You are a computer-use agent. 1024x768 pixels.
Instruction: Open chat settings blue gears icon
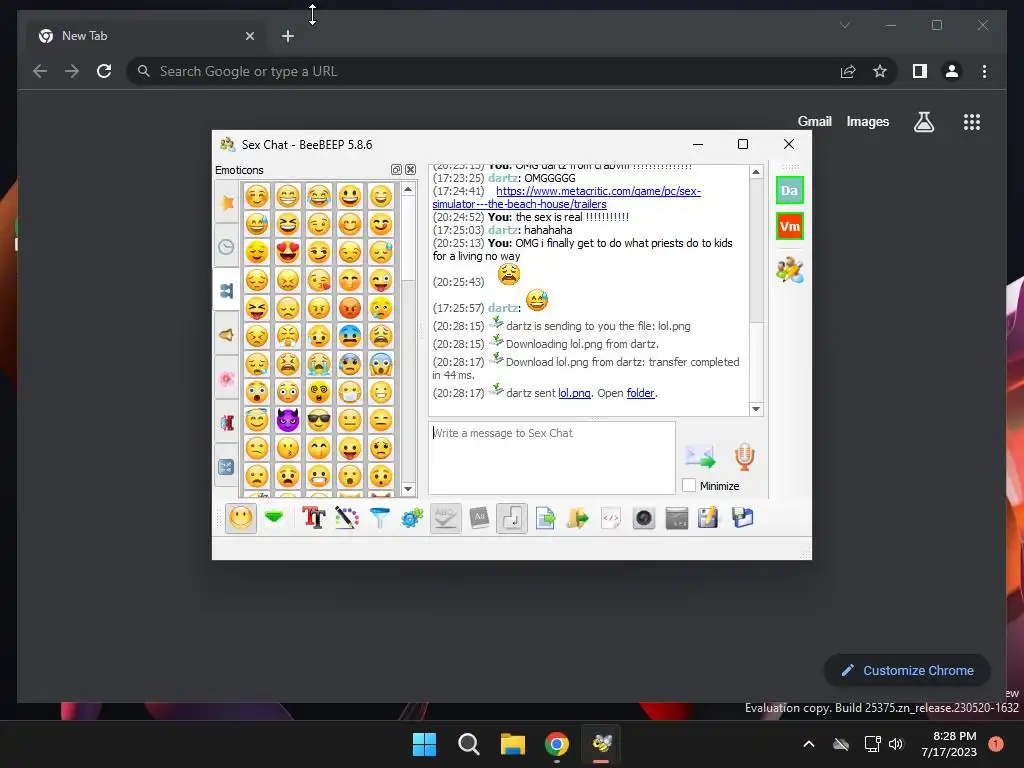[x=412, y=519]
